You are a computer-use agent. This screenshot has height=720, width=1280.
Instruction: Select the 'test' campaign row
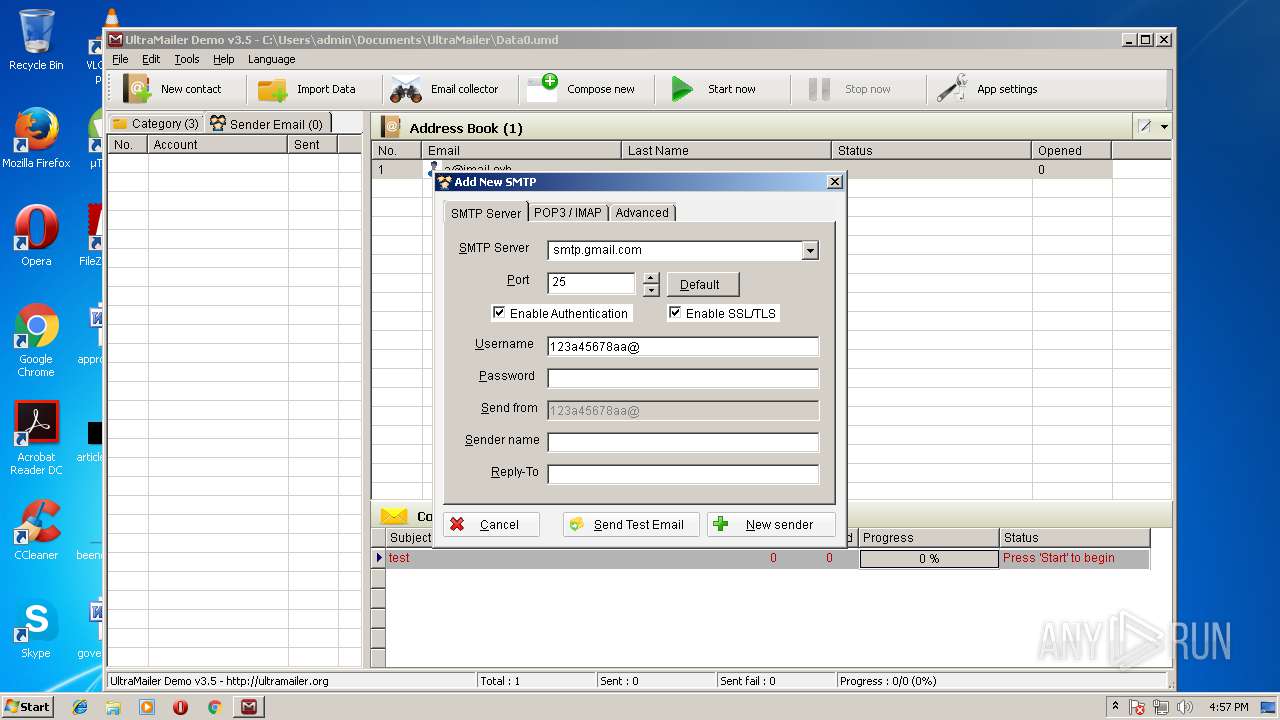pos(767,558)
